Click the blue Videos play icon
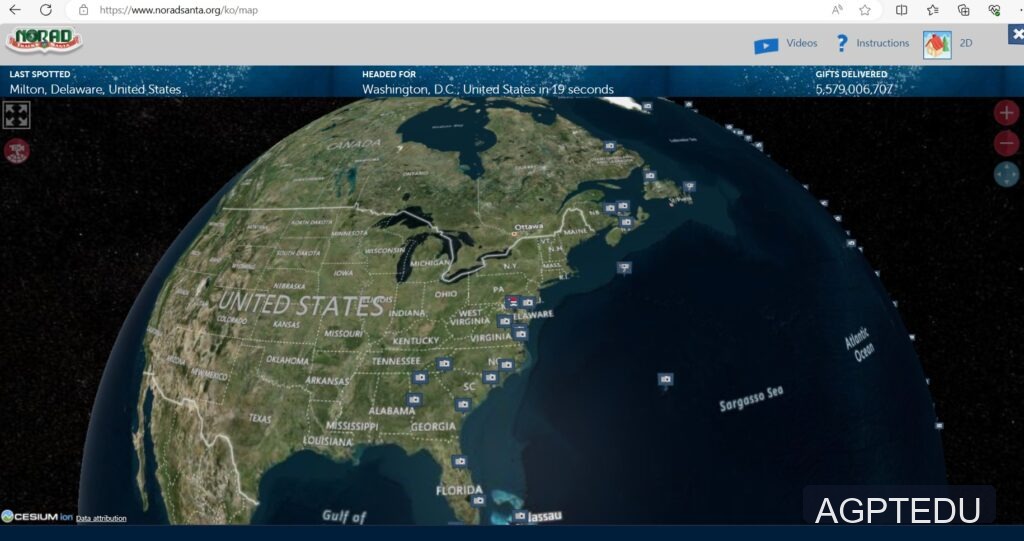The image size is (1024, 541). (x=766, y=45)
